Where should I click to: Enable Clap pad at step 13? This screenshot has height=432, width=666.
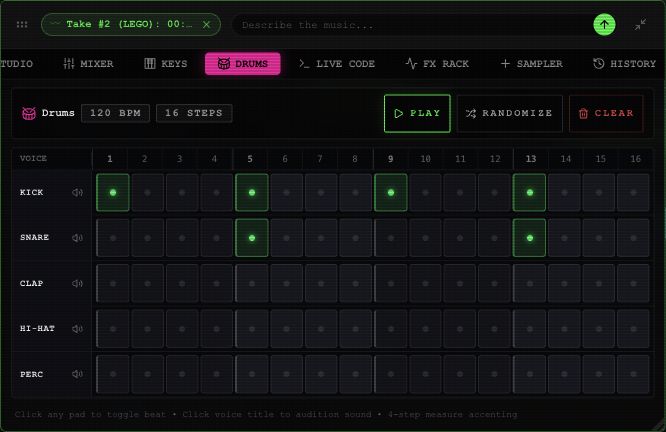[x=530, y=283]
